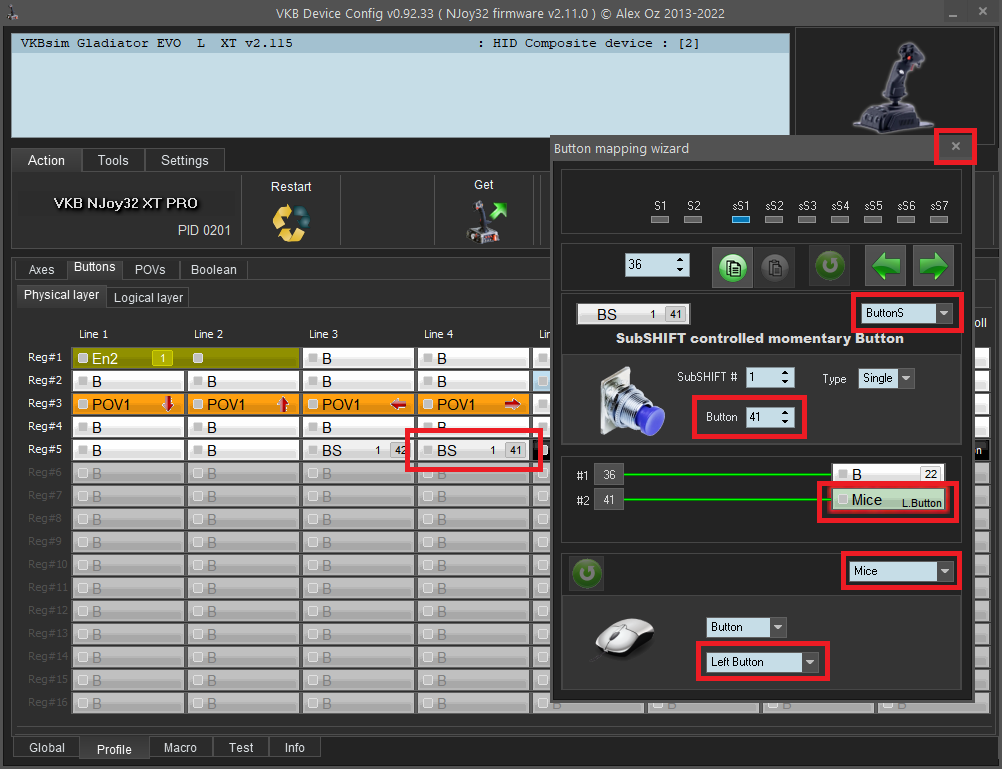1002x769 pixels.
Task: Switch to the Action tab
Action: 46,160
